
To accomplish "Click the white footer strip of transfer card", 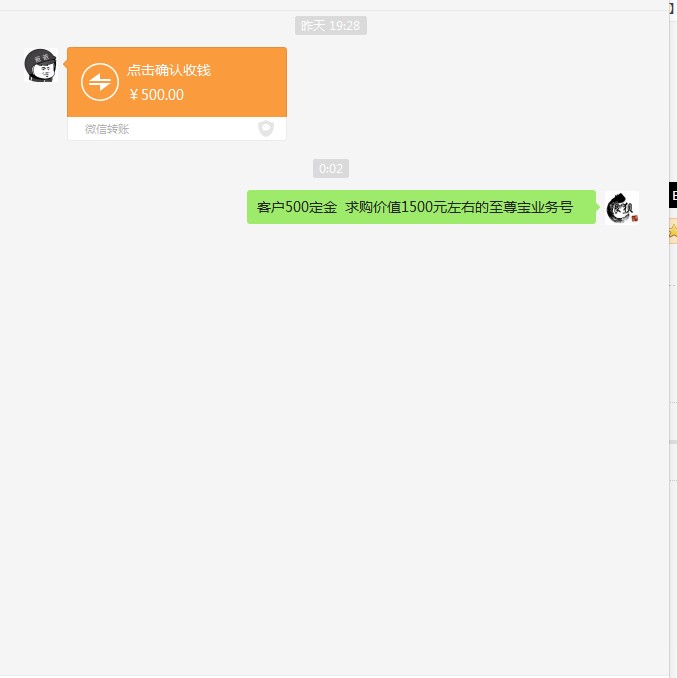I will (177, 128).
